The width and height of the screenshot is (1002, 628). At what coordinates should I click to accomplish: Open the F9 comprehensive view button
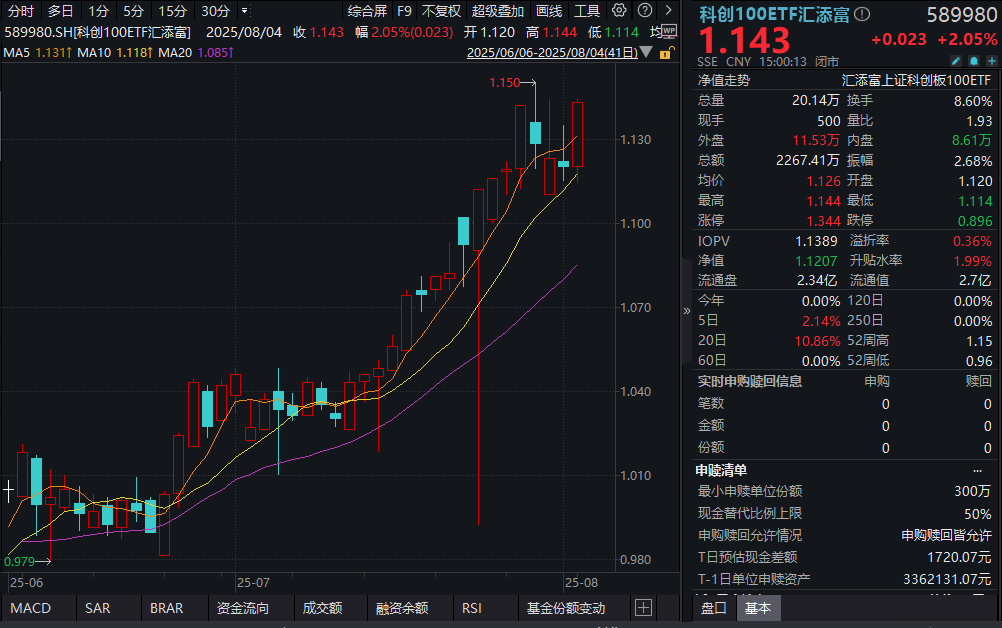coord(405,10)
